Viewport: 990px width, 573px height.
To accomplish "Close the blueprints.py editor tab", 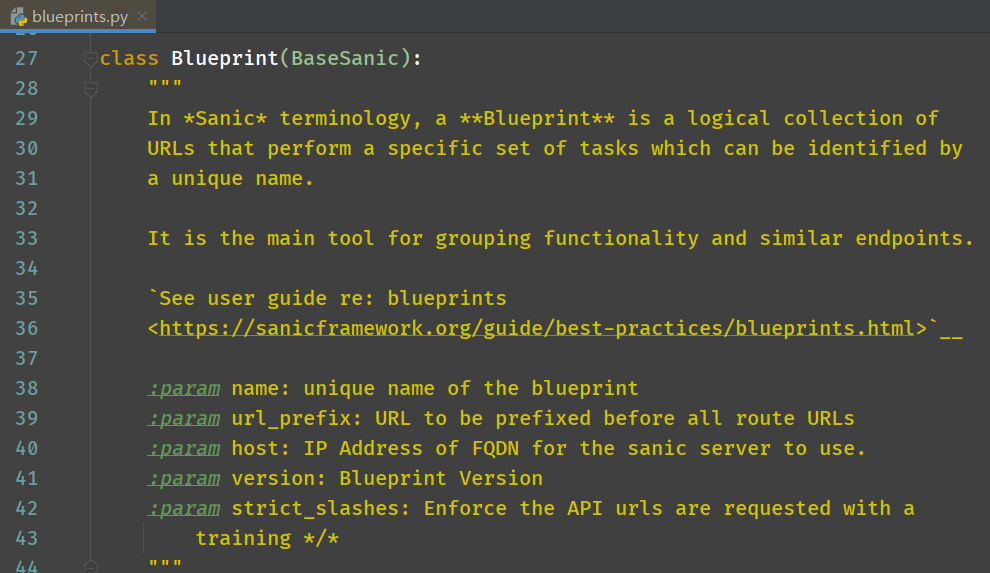I will click(x=142, y=16).
